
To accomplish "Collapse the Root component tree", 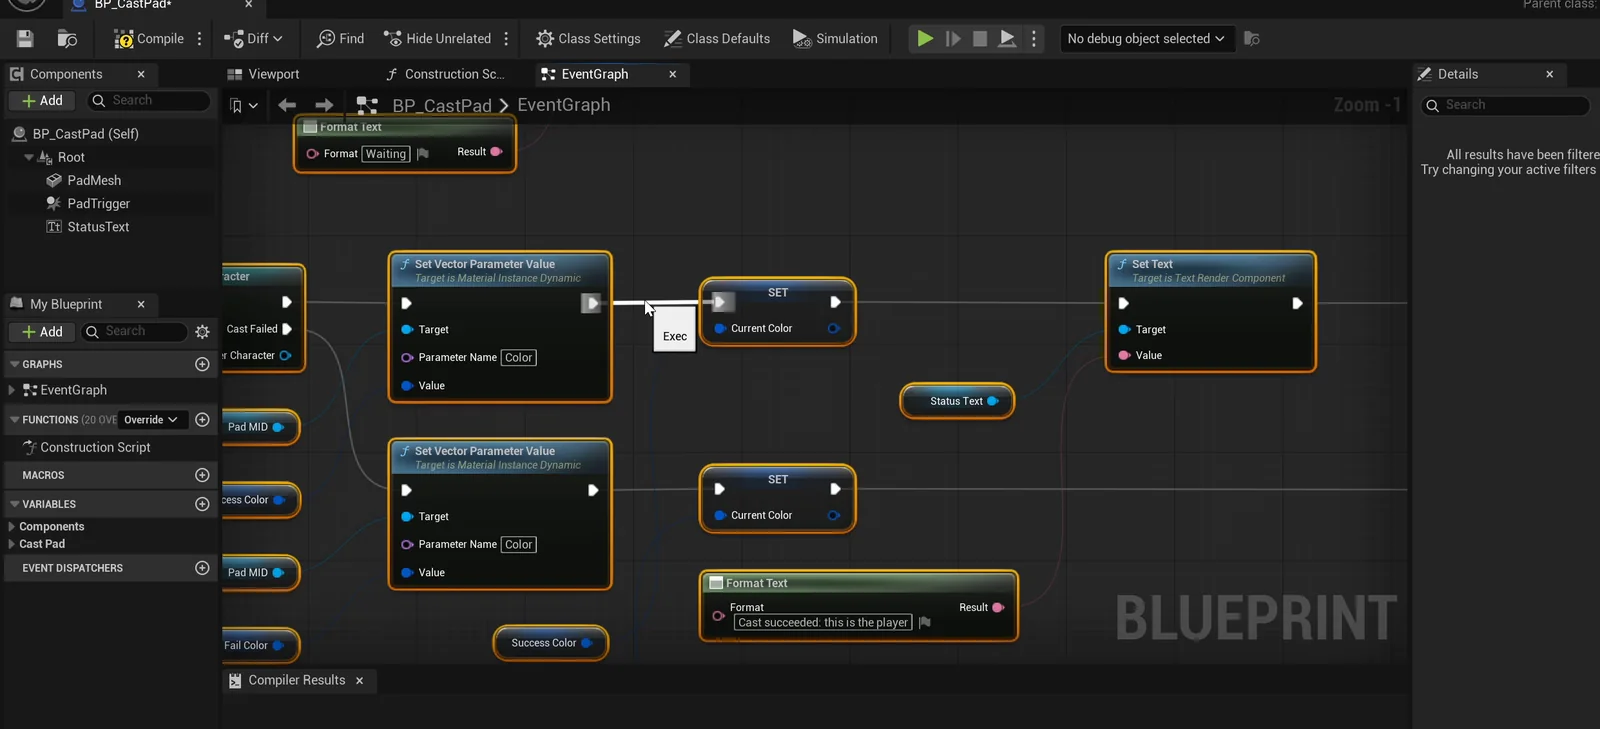I will point(29,158).
